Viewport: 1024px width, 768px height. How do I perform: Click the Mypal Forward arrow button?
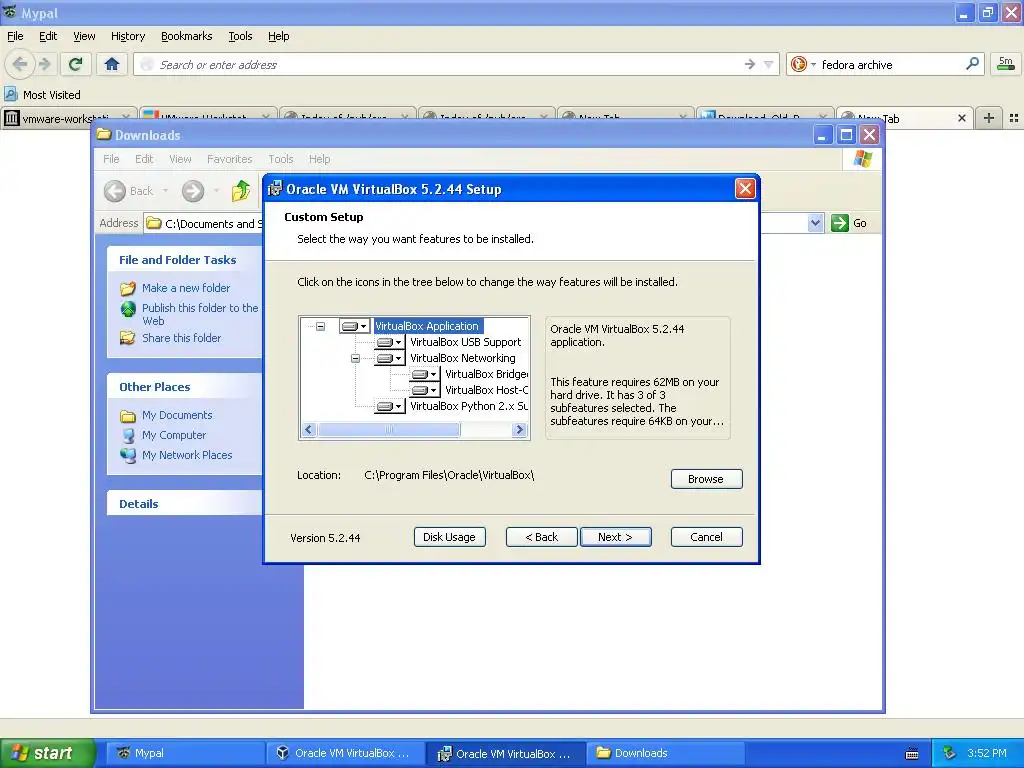(x=44, y=64)
